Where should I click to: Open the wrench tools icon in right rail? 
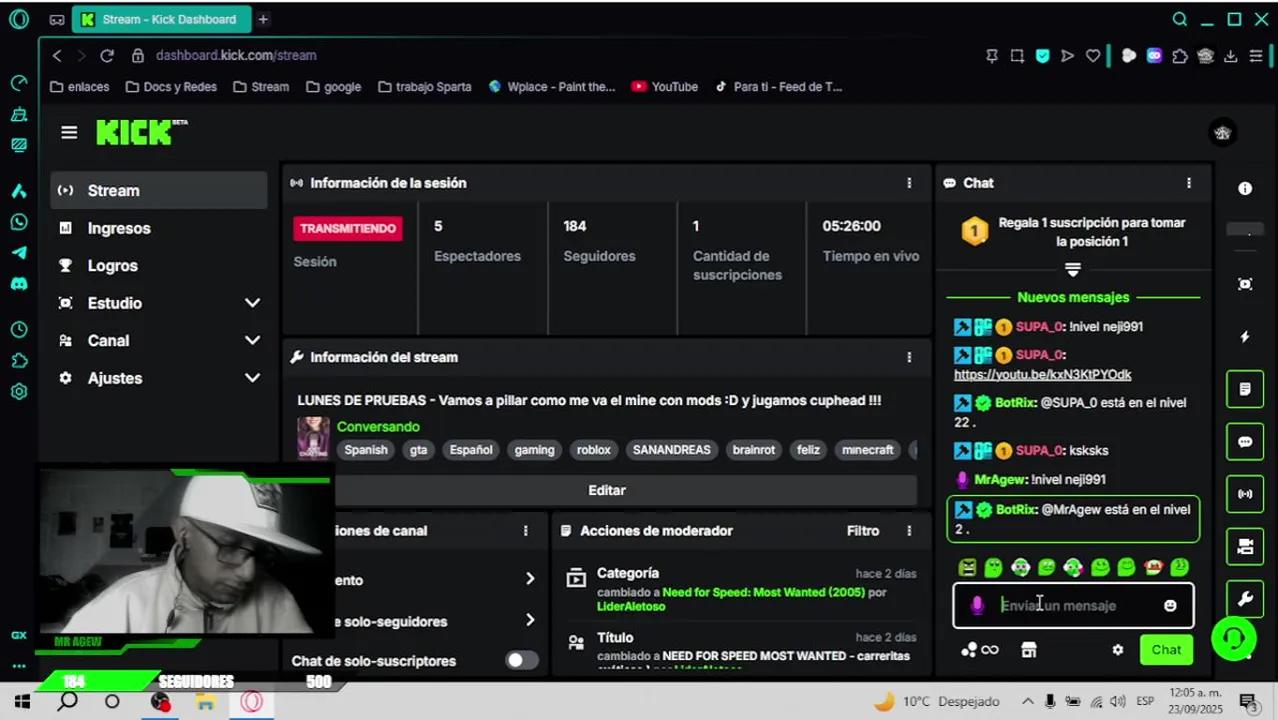[x=1245, y=599]
